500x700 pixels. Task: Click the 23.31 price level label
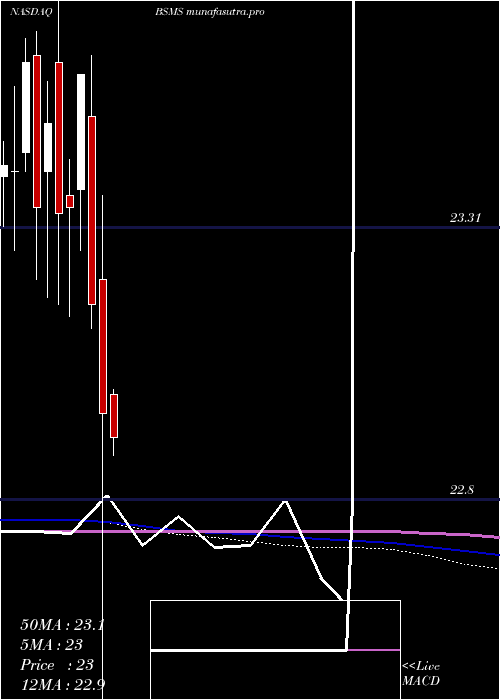pyautogui.click(x=465, y=218)
